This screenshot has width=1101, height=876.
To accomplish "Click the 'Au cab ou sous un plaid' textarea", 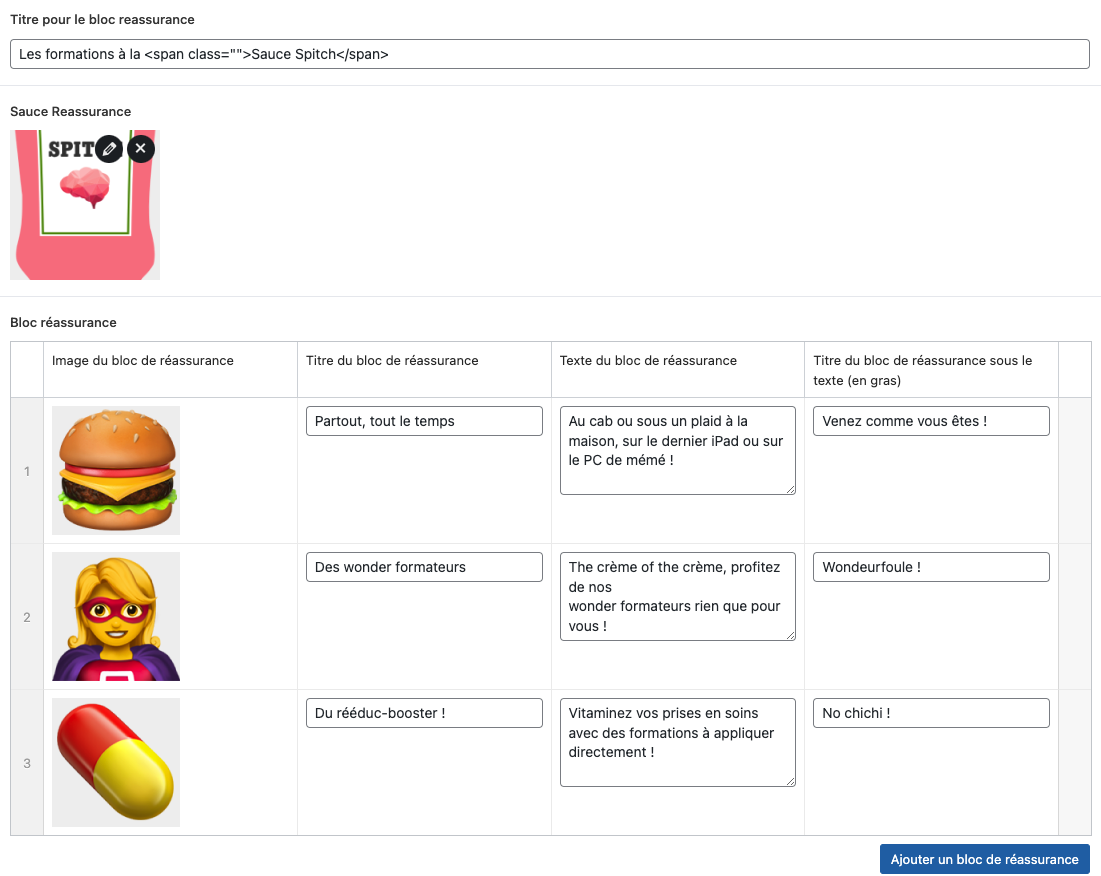I will click(x=677, y=450).
